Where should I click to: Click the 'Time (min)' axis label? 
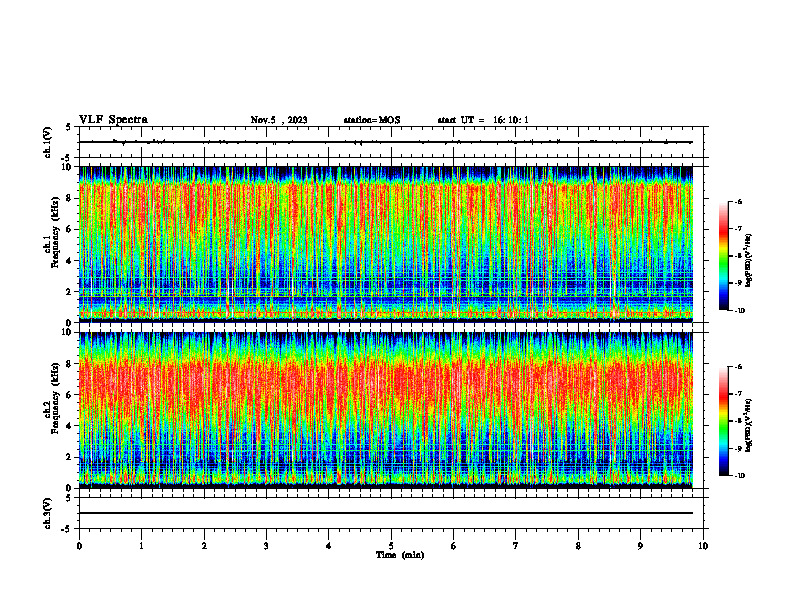point(400,555)
